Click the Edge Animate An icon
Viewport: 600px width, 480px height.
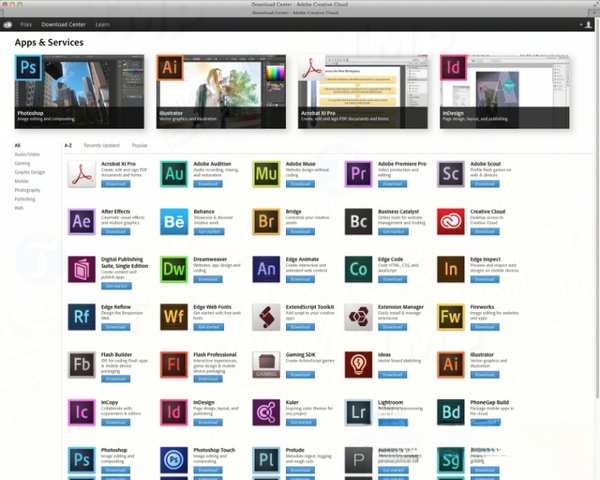pyautogui.click(x=266, y=269)
